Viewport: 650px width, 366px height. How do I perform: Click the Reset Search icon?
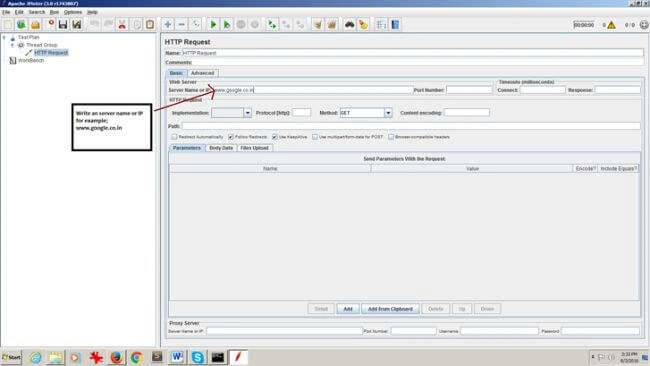[x=364, y=24]
